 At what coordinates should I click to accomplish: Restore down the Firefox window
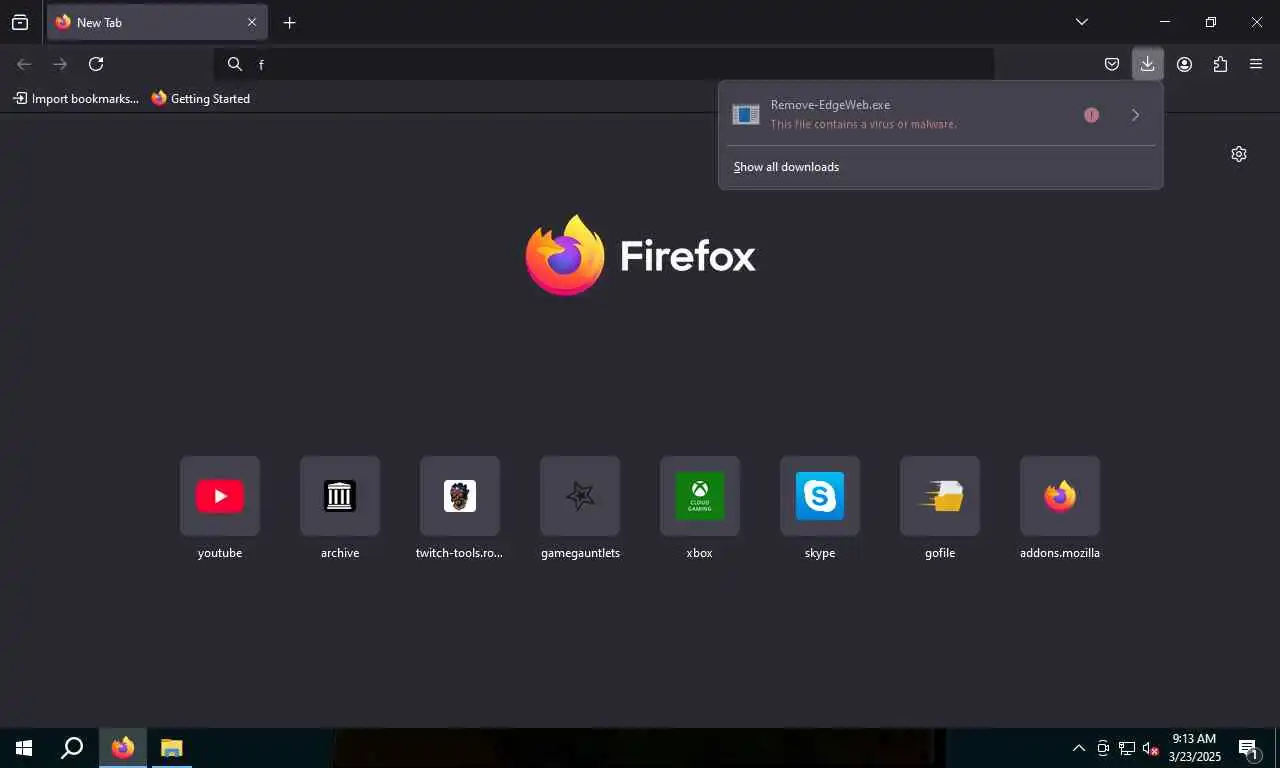pyautogui.click(x=1211, y=22)
